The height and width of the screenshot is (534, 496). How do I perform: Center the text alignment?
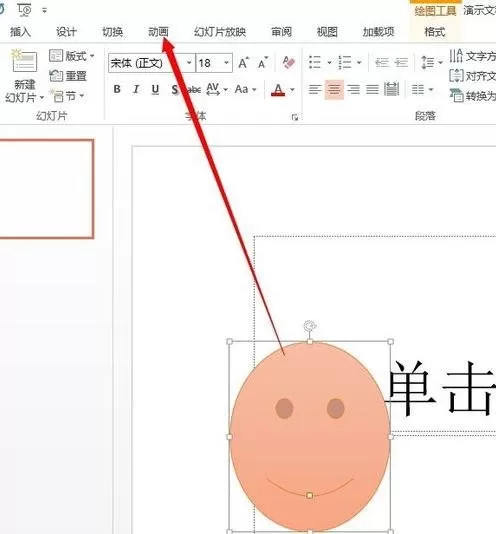click(x=334, y=90)
